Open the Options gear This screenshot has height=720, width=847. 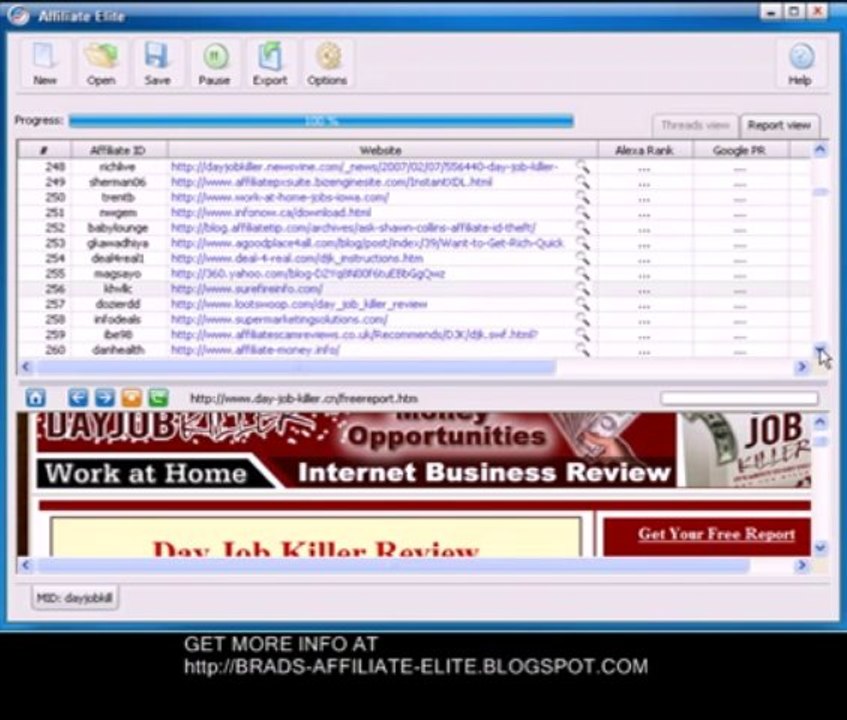(x=327, y=63)
